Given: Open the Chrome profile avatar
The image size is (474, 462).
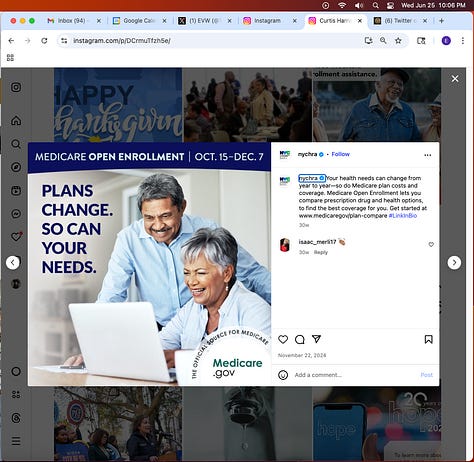Looking at the screenshot, I should (x=446, y=41).
